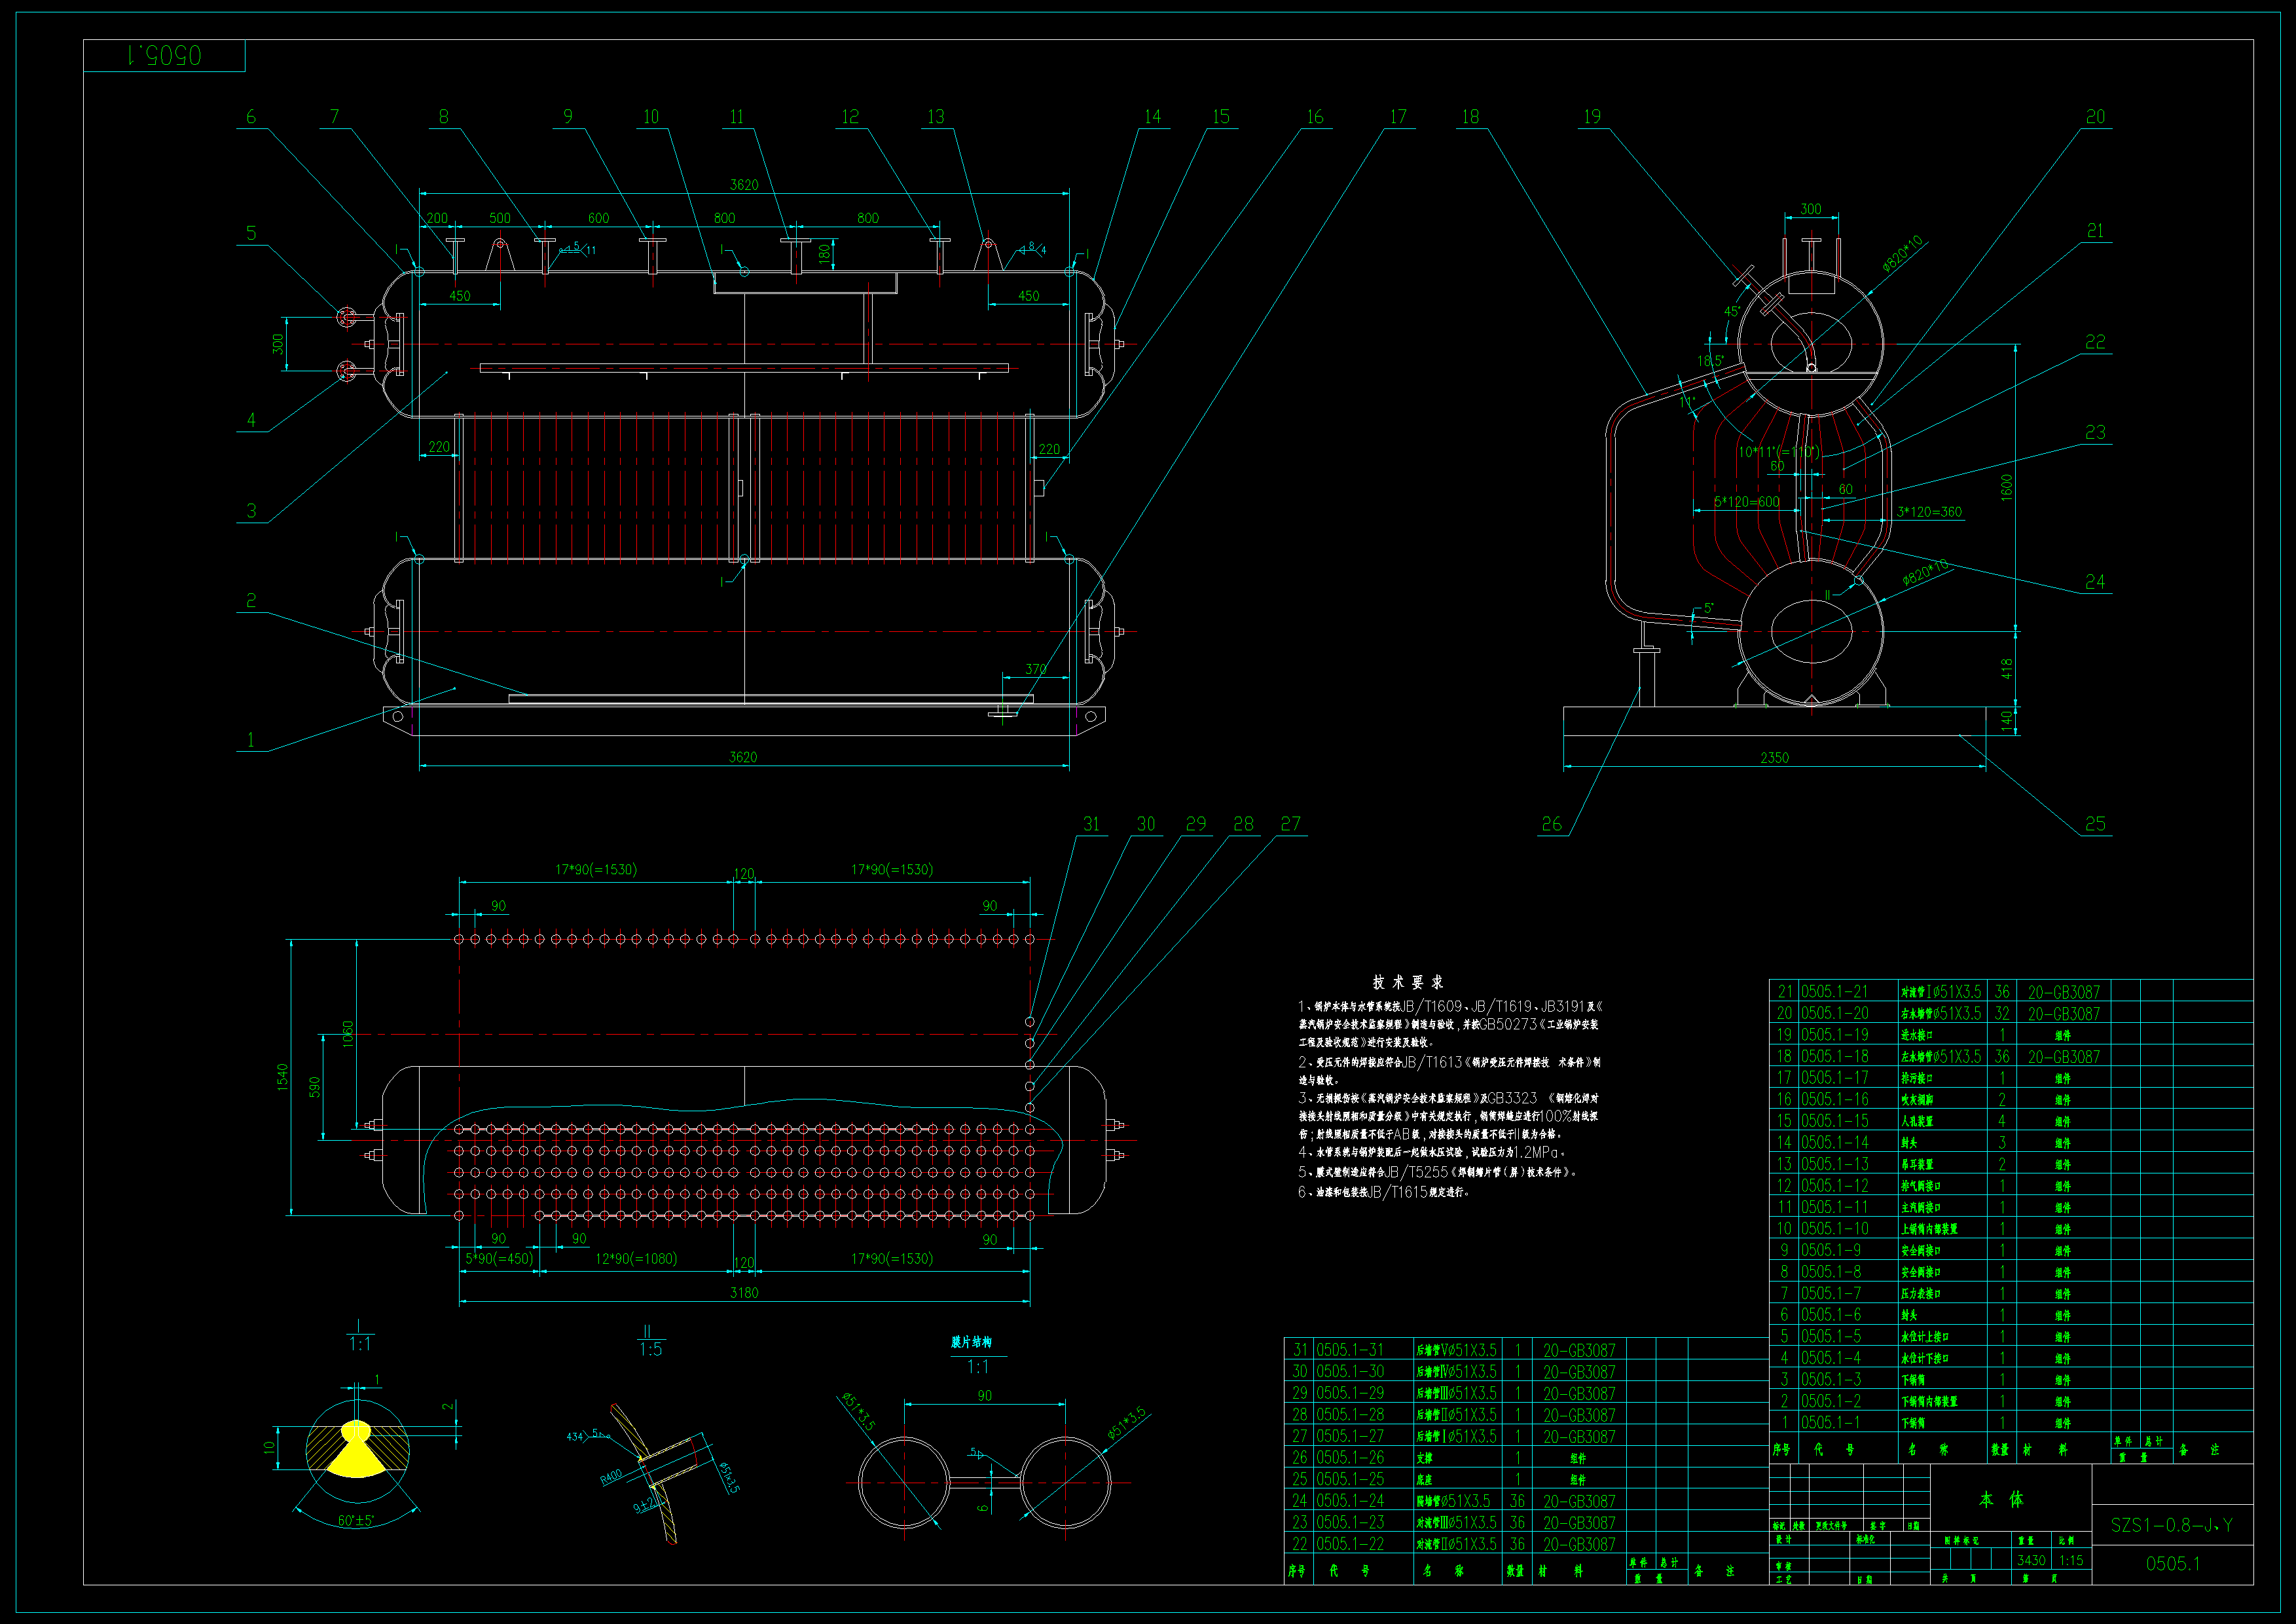Select the "0505.1-21" part code cell
2296x1624 pixels.
(1834, 991)
